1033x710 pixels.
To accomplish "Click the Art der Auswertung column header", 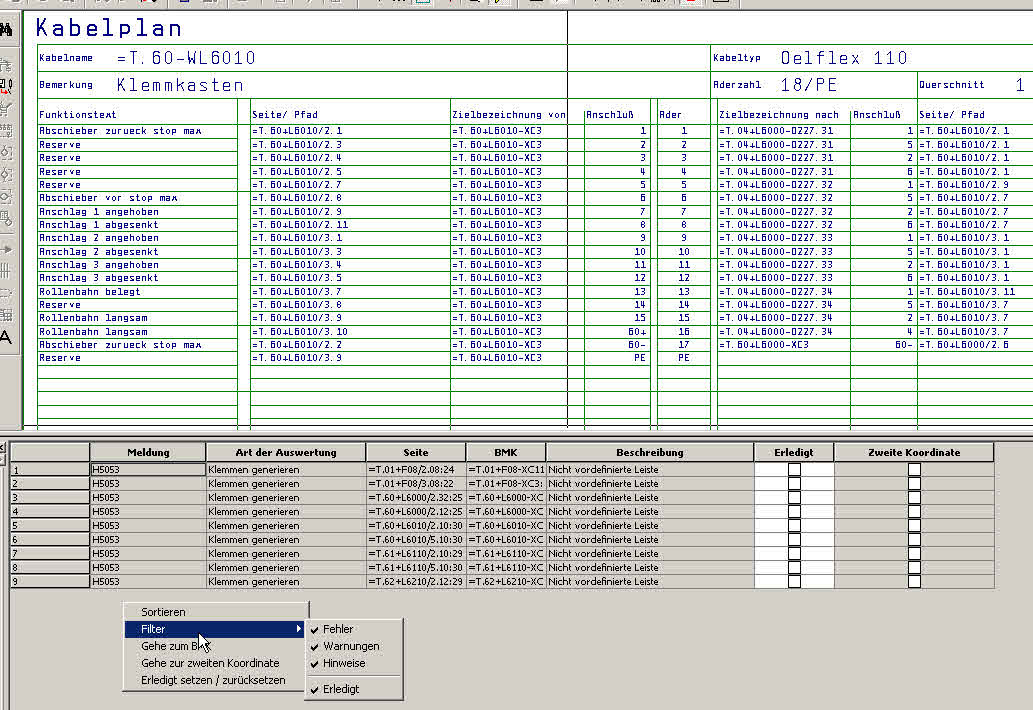I will 286,452.
